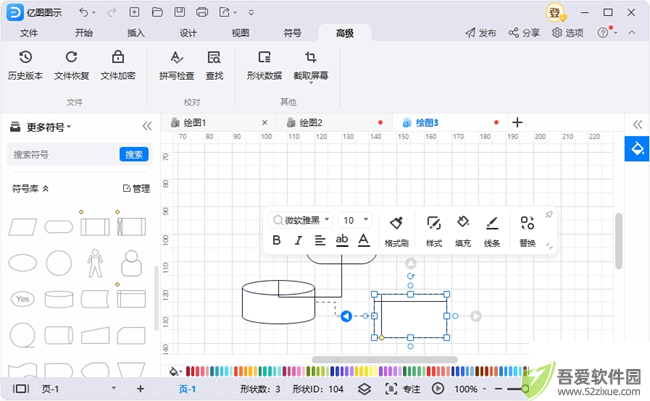Select the Yes ellipse shape in library
Image resolution: width=650 pixels, height=401 pixels.
(x=22, y=299)
